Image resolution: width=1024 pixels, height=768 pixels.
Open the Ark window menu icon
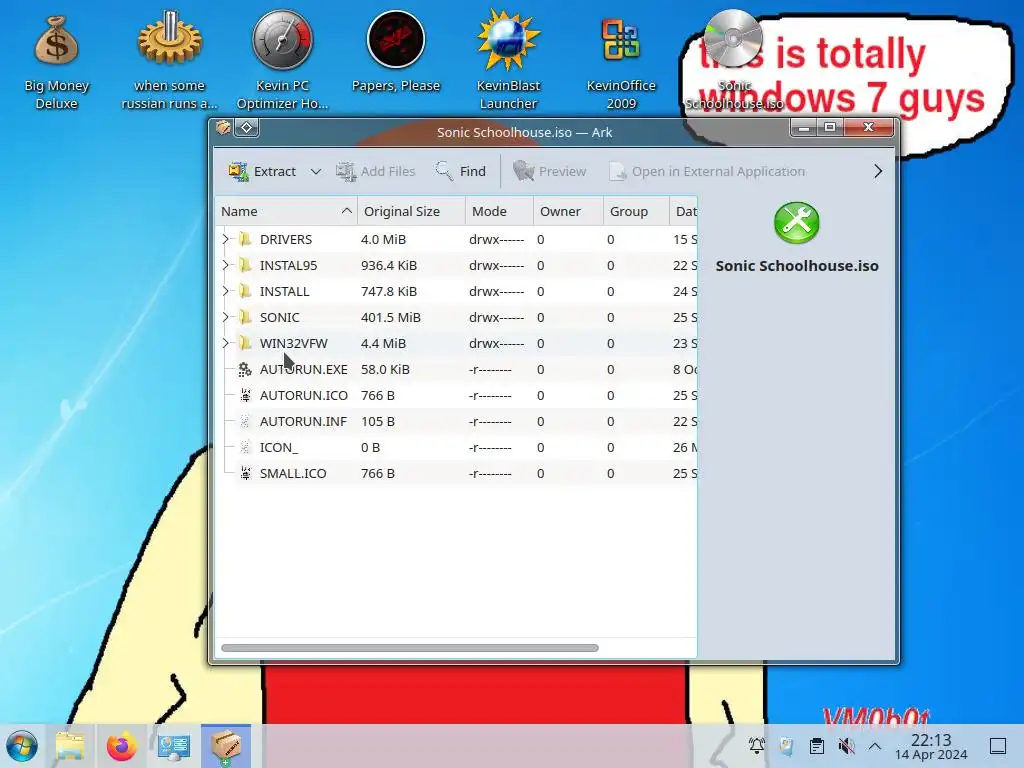click(223, 127)
